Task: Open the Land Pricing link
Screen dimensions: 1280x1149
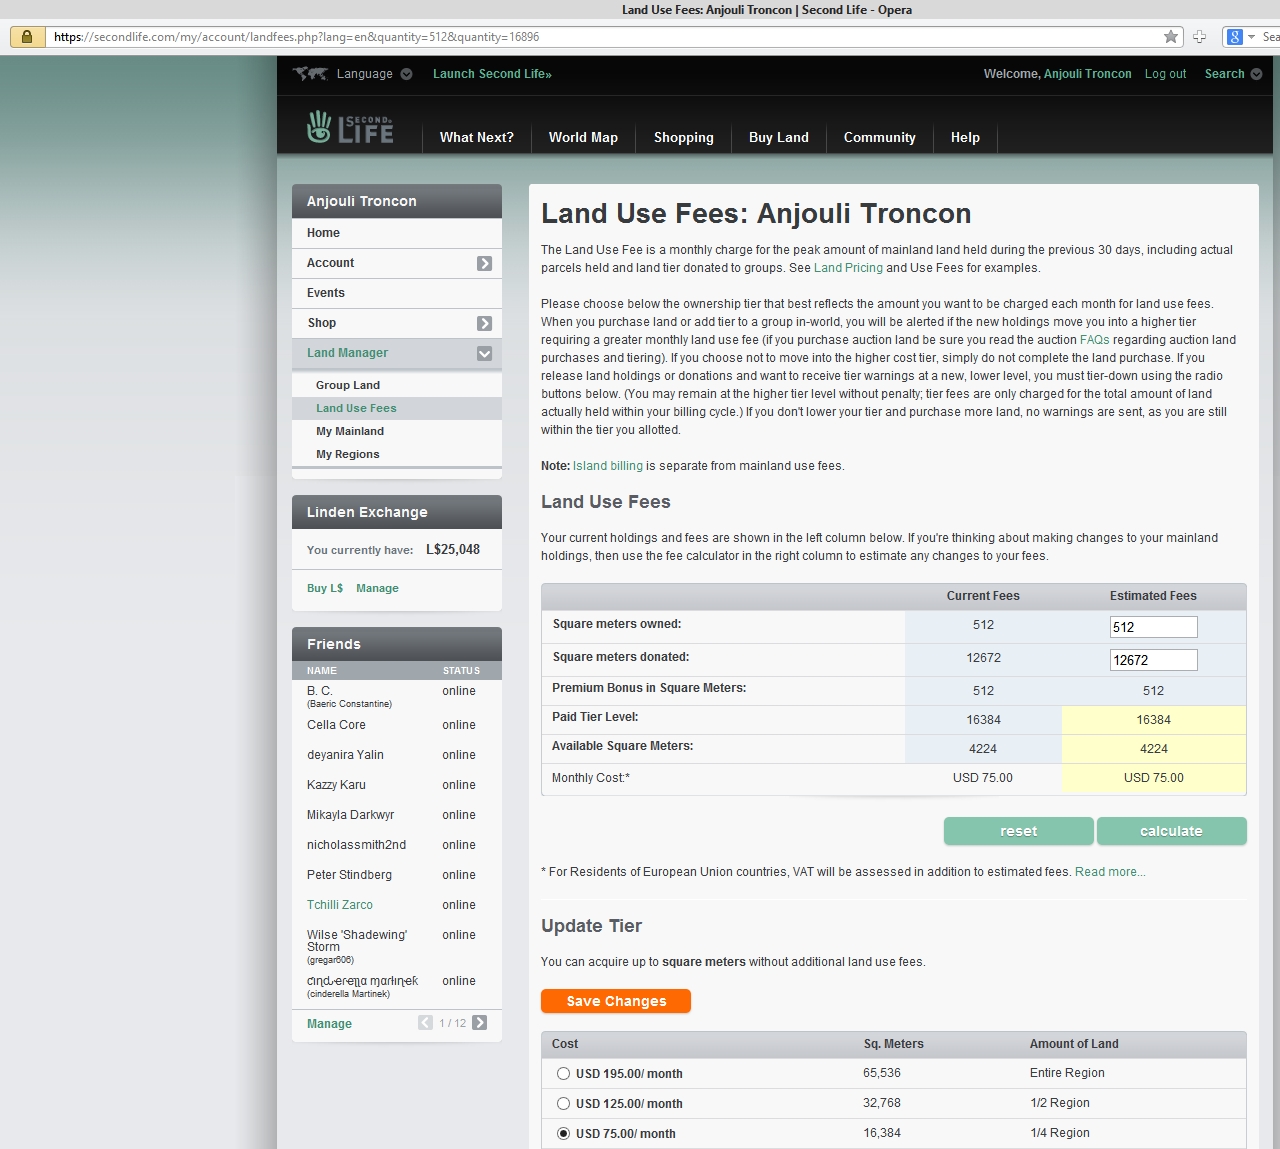Action: click(848, 268)
